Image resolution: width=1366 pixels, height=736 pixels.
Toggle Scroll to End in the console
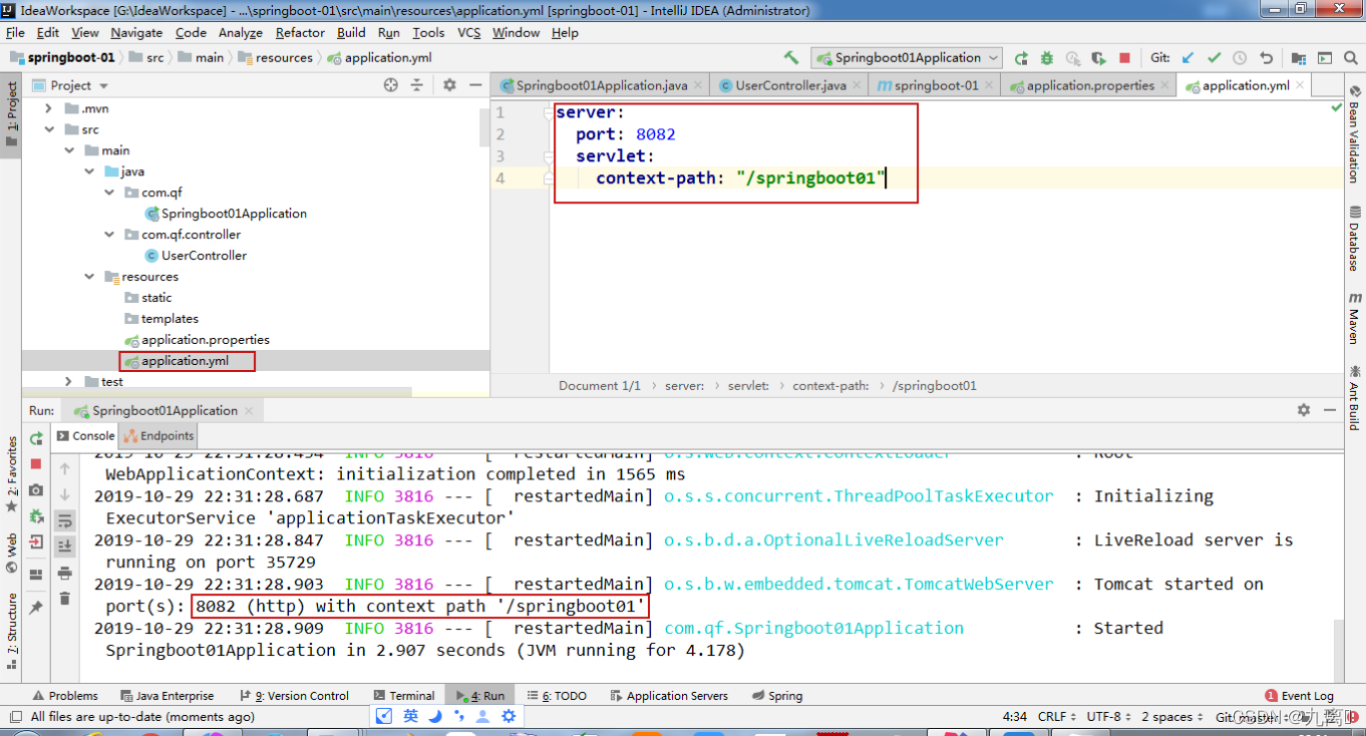pos(64,546)
